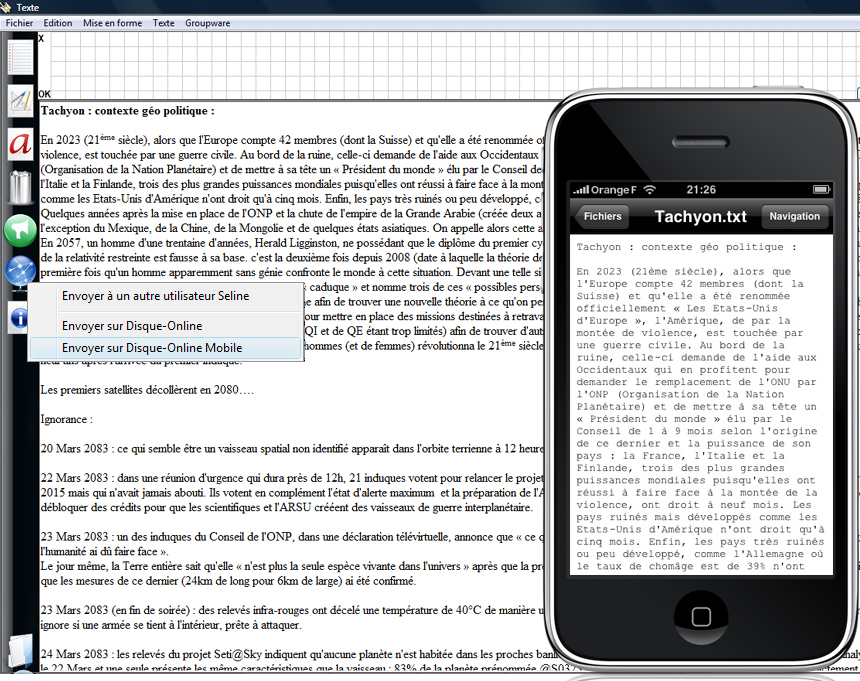860x681 pixels.
Task: Click the green megaphone icon
Action: point(20,229)
